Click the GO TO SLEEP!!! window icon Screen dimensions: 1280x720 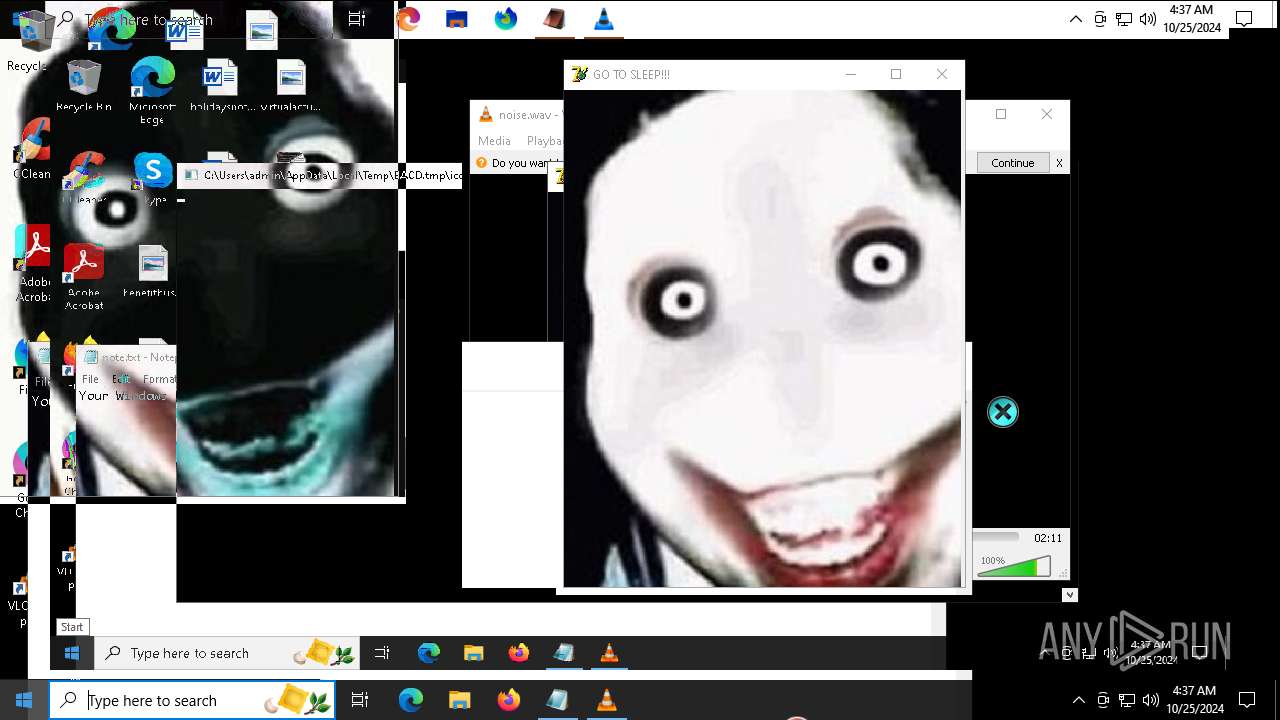click(578, 74)
